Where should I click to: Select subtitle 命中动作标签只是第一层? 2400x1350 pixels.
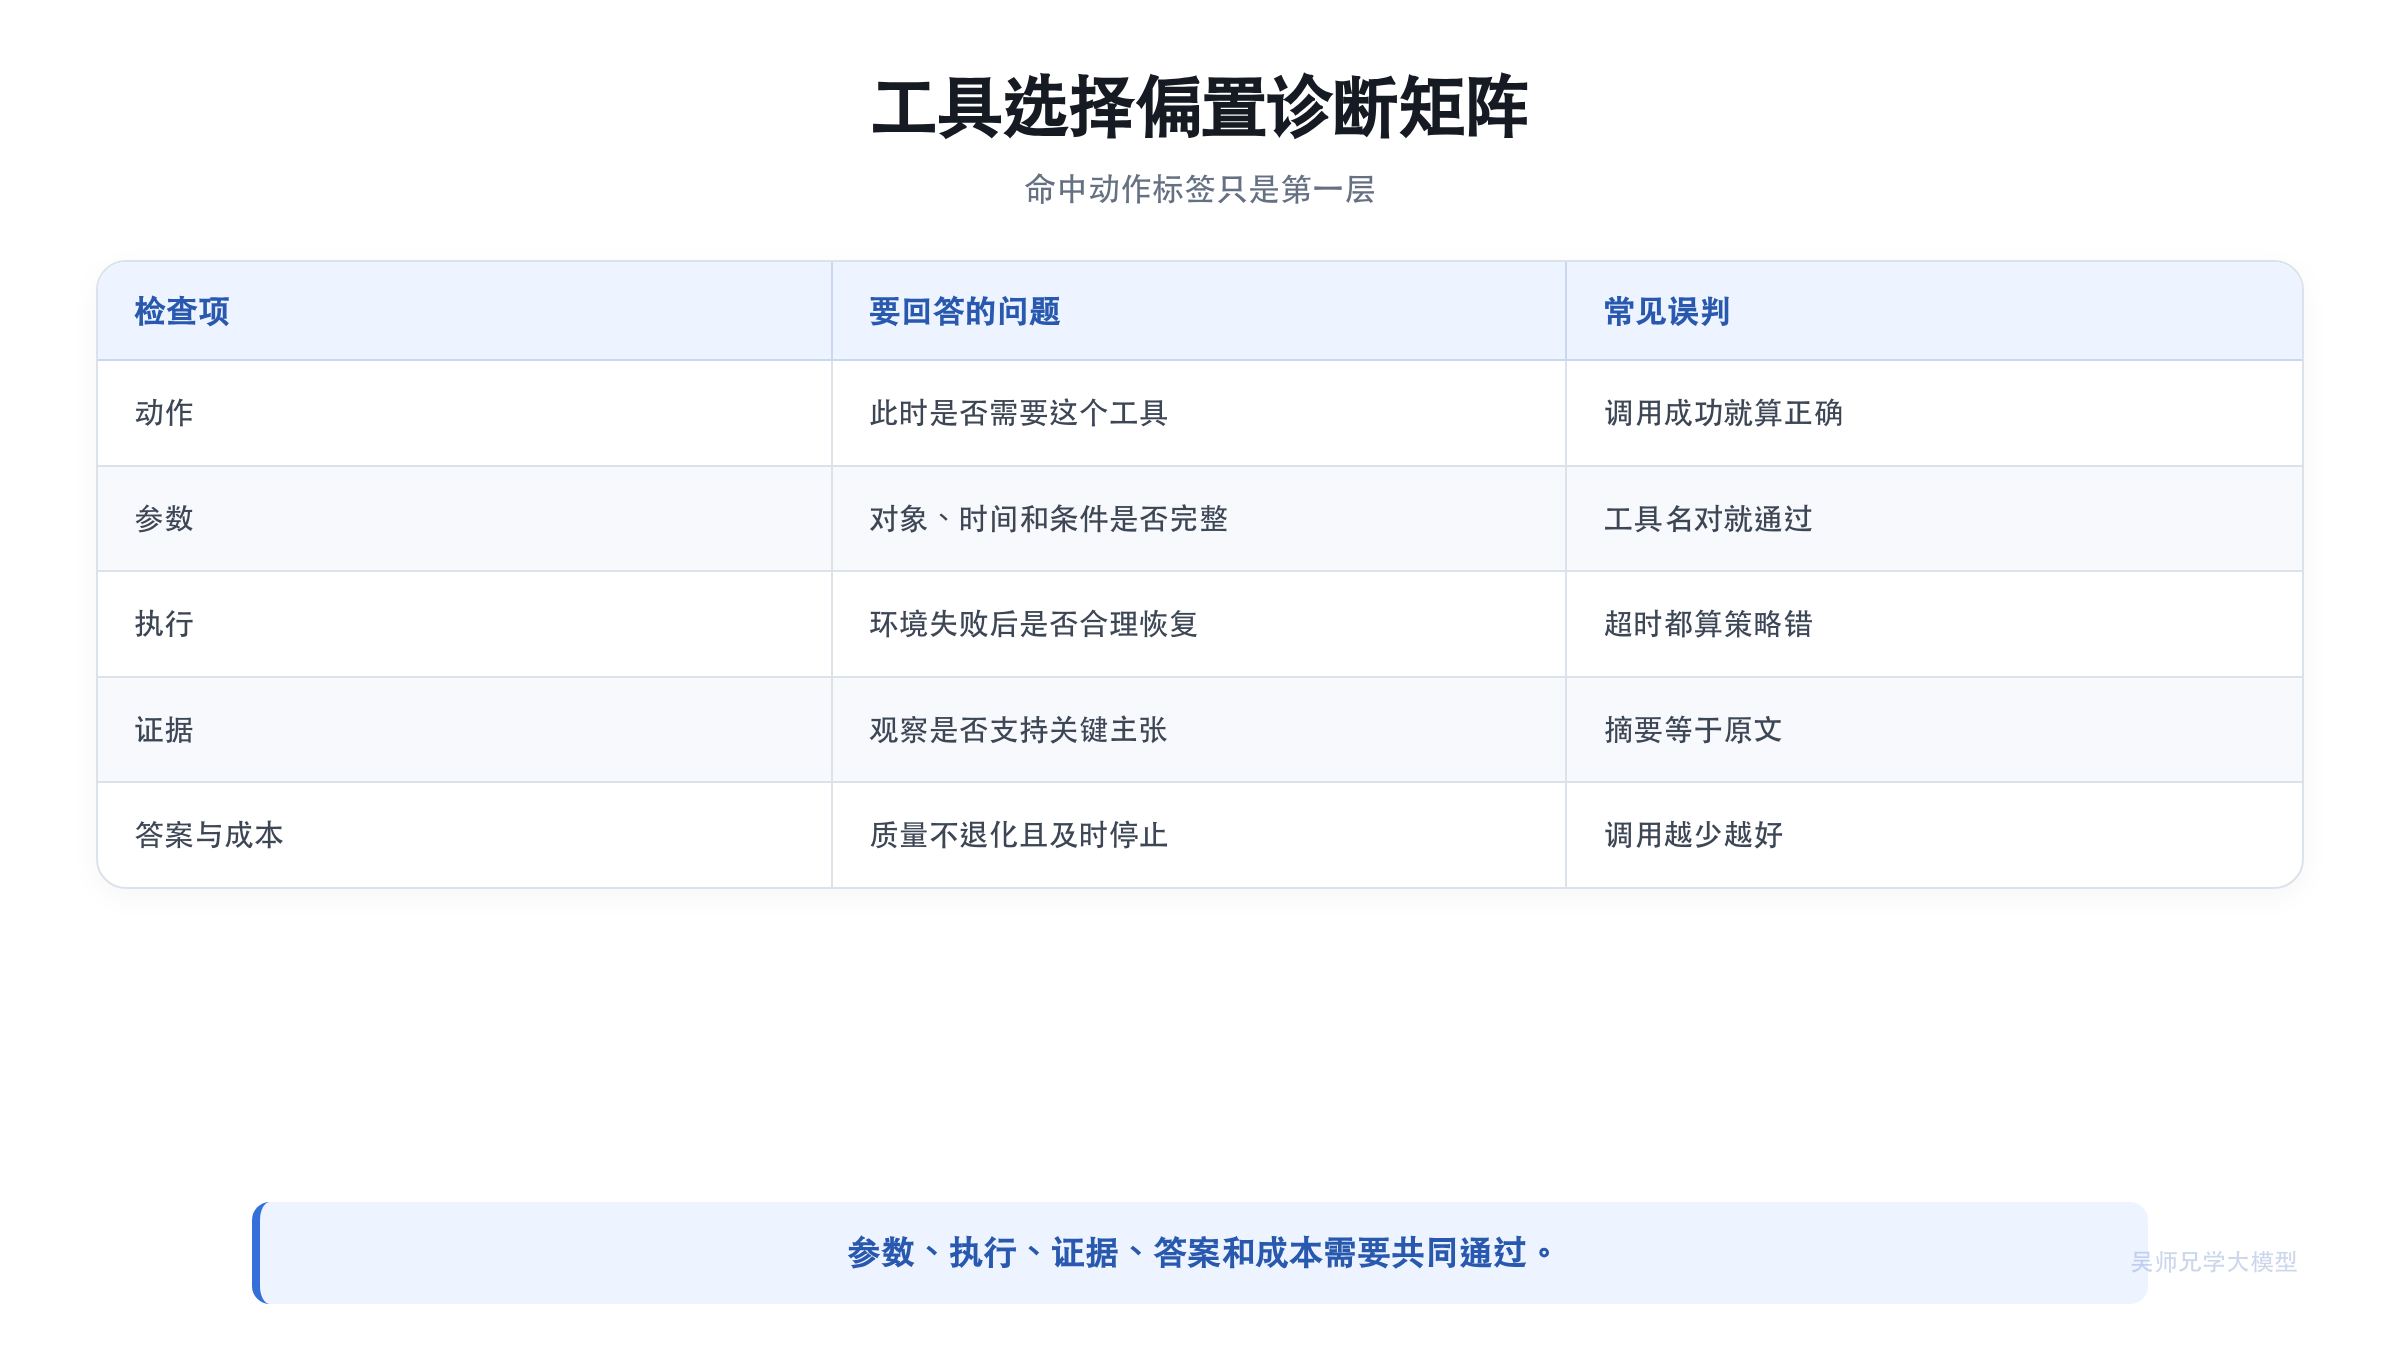click(1200, 189)
